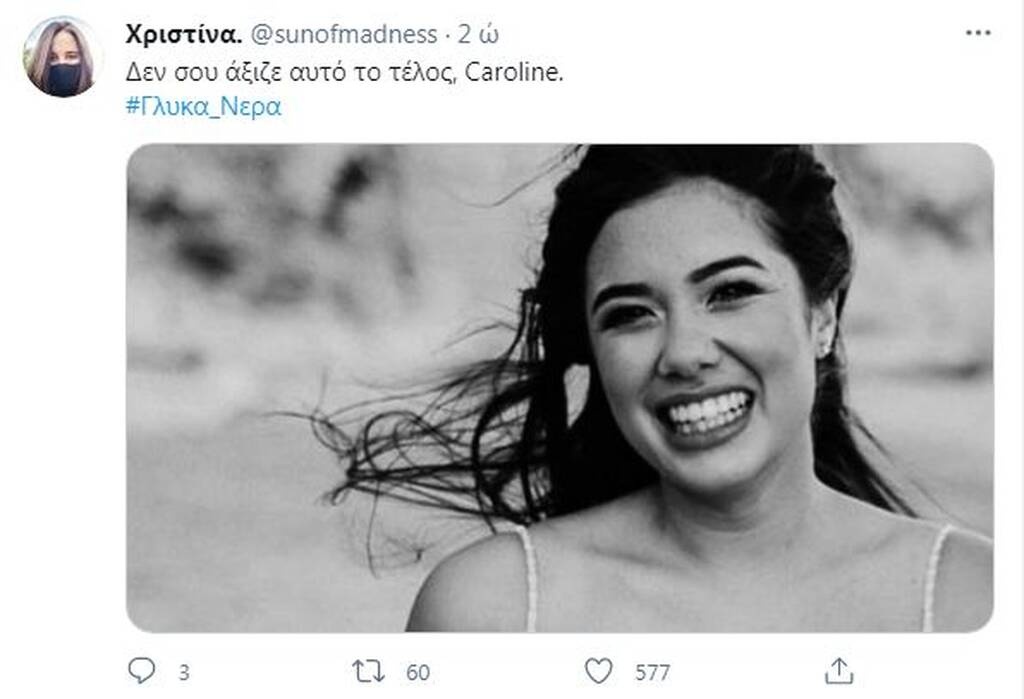1024x699 pixels.
Task: Click the reply count number 3
Action: (183, 671)
